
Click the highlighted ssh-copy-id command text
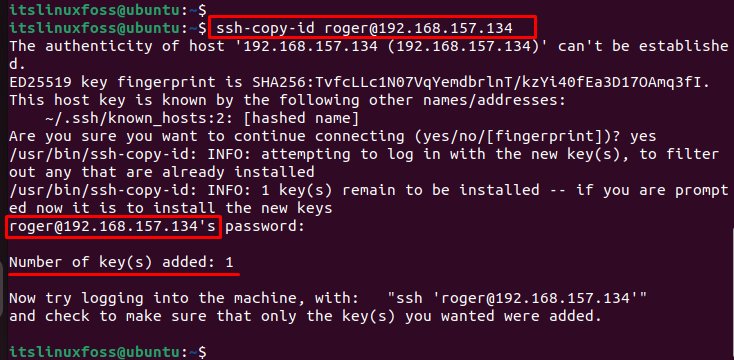364,28
